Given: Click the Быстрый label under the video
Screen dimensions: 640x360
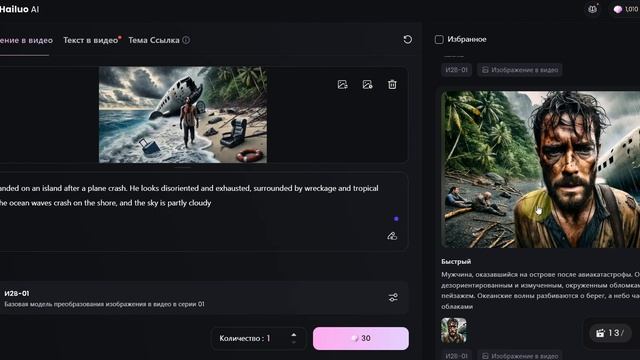Looking at the screenshot, I should coord(456,261).
